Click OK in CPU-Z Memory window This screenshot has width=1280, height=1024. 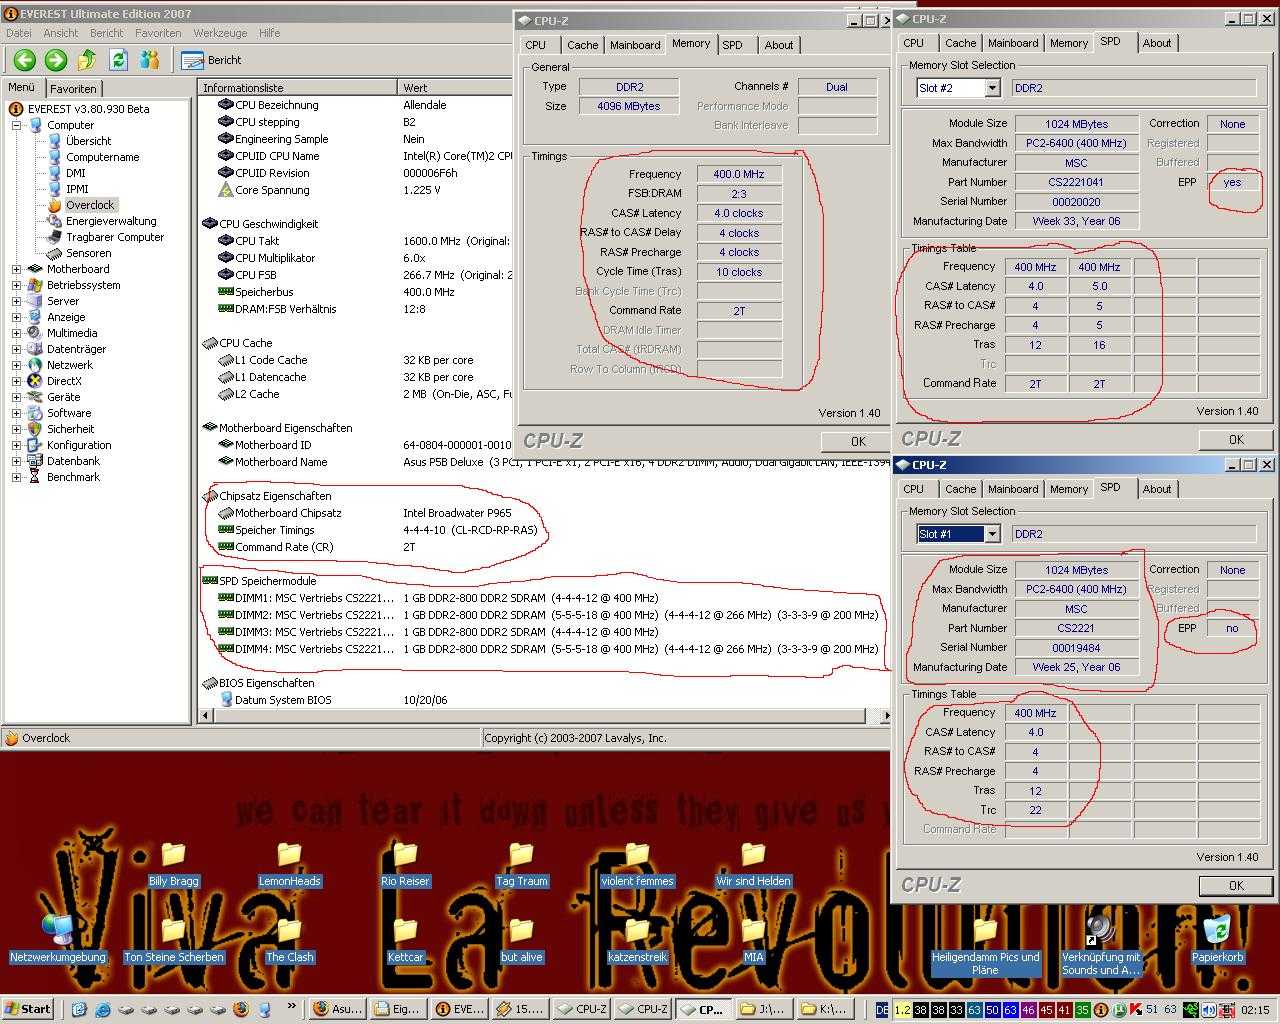(857, 441)
